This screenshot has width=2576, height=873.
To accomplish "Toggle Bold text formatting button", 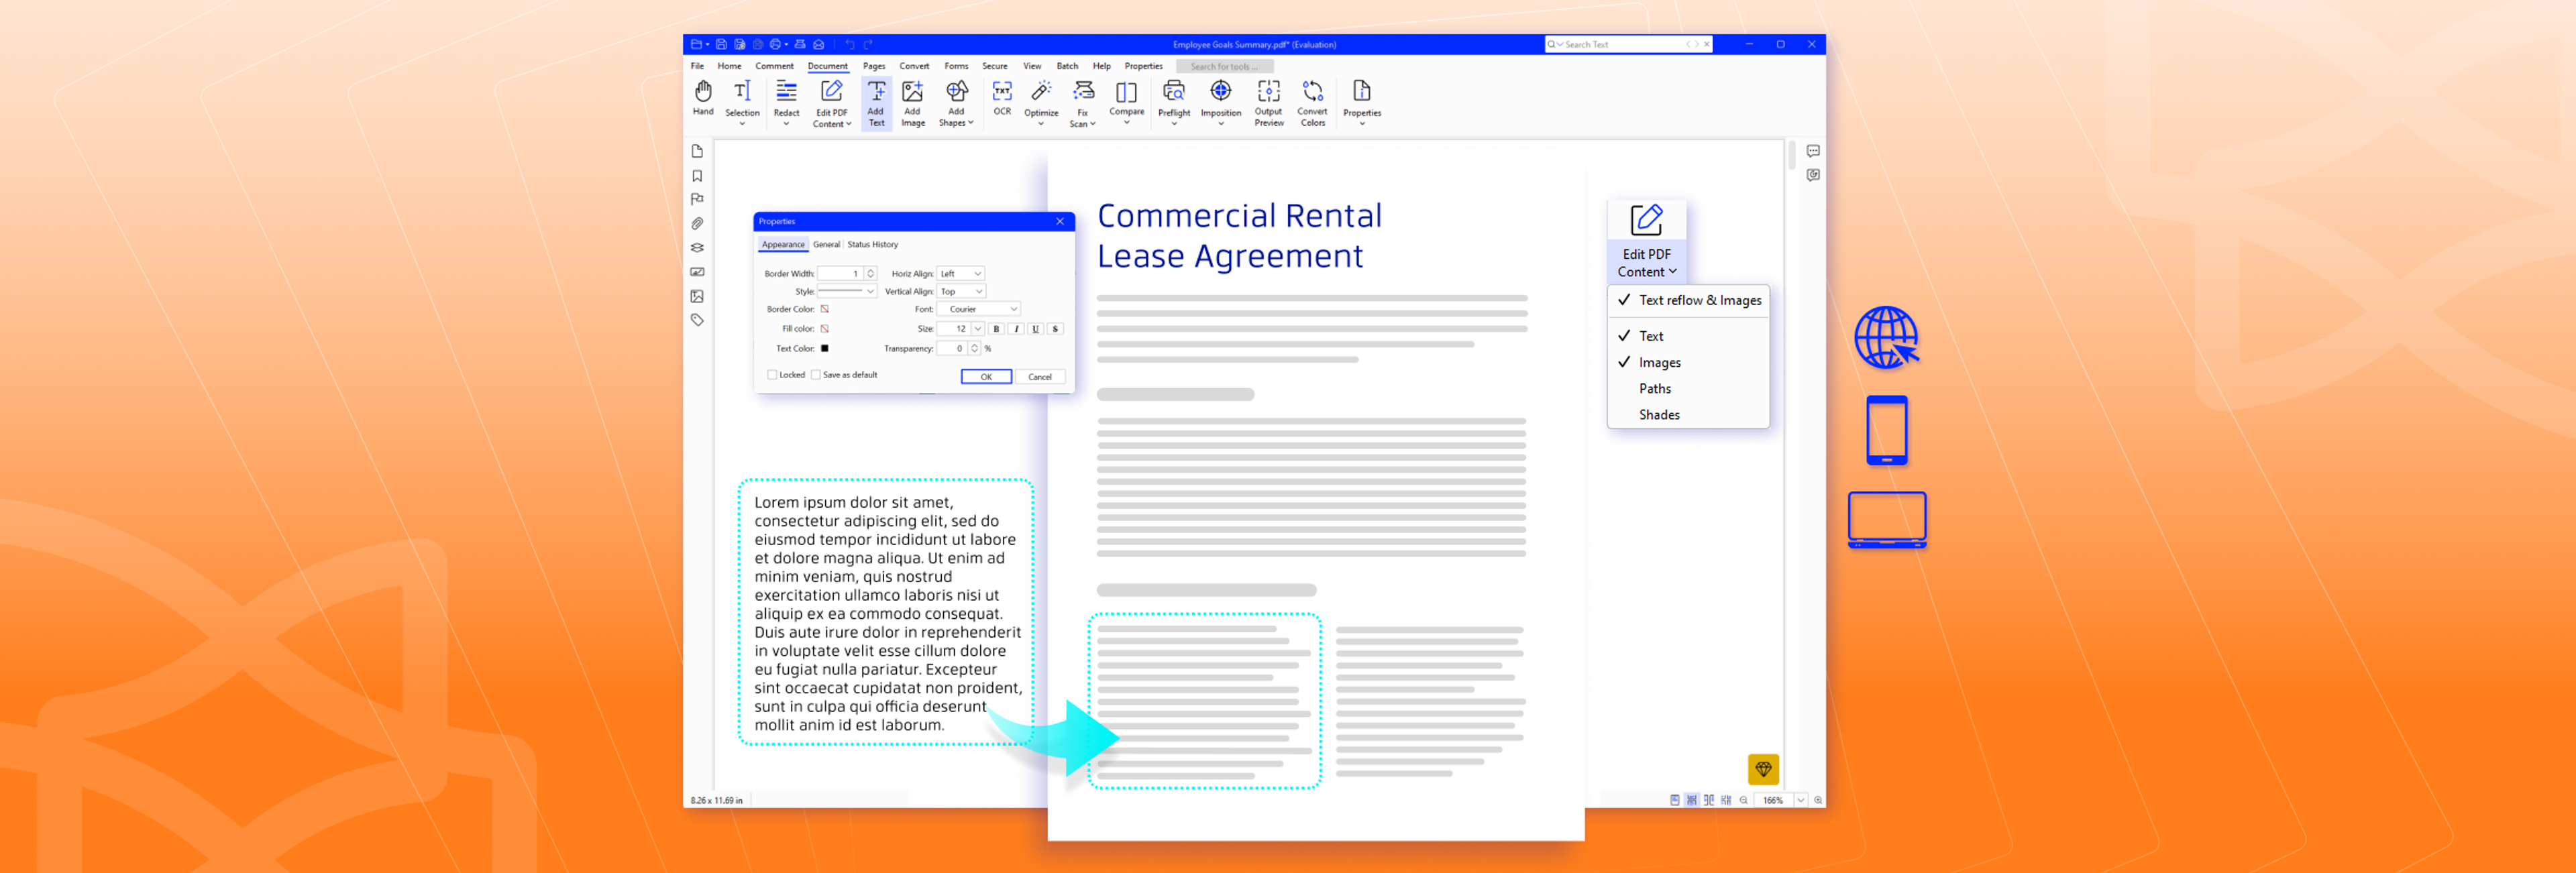I will coord(996,328).
